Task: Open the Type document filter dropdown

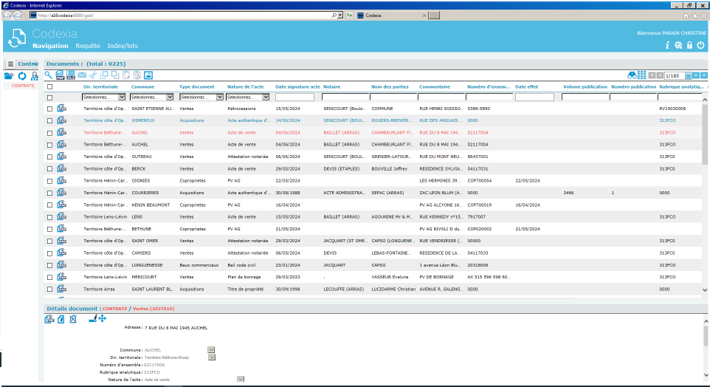Action: (x=201, y=97)
